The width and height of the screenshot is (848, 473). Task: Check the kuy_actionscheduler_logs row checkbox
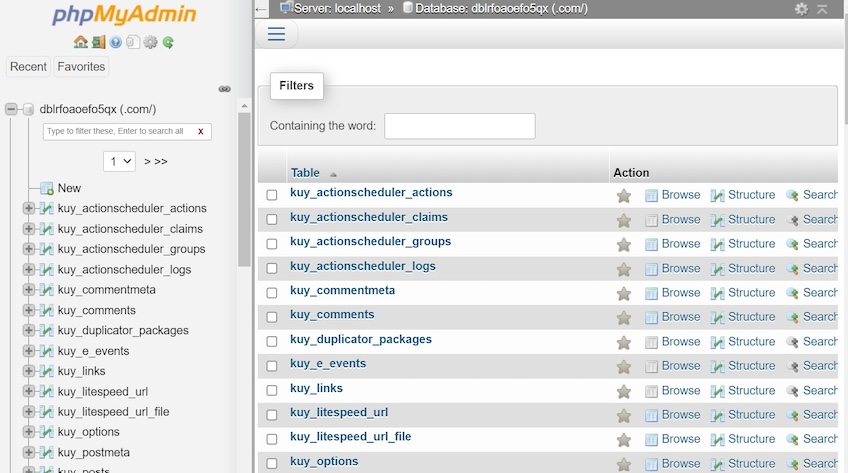point(272,269)
